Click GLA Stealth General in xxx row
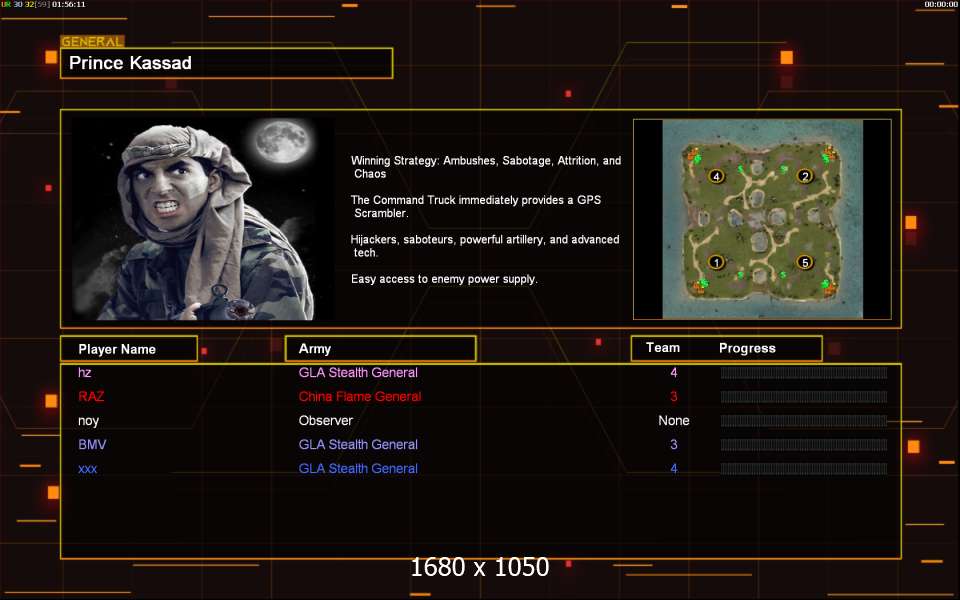 pos(358,468)
